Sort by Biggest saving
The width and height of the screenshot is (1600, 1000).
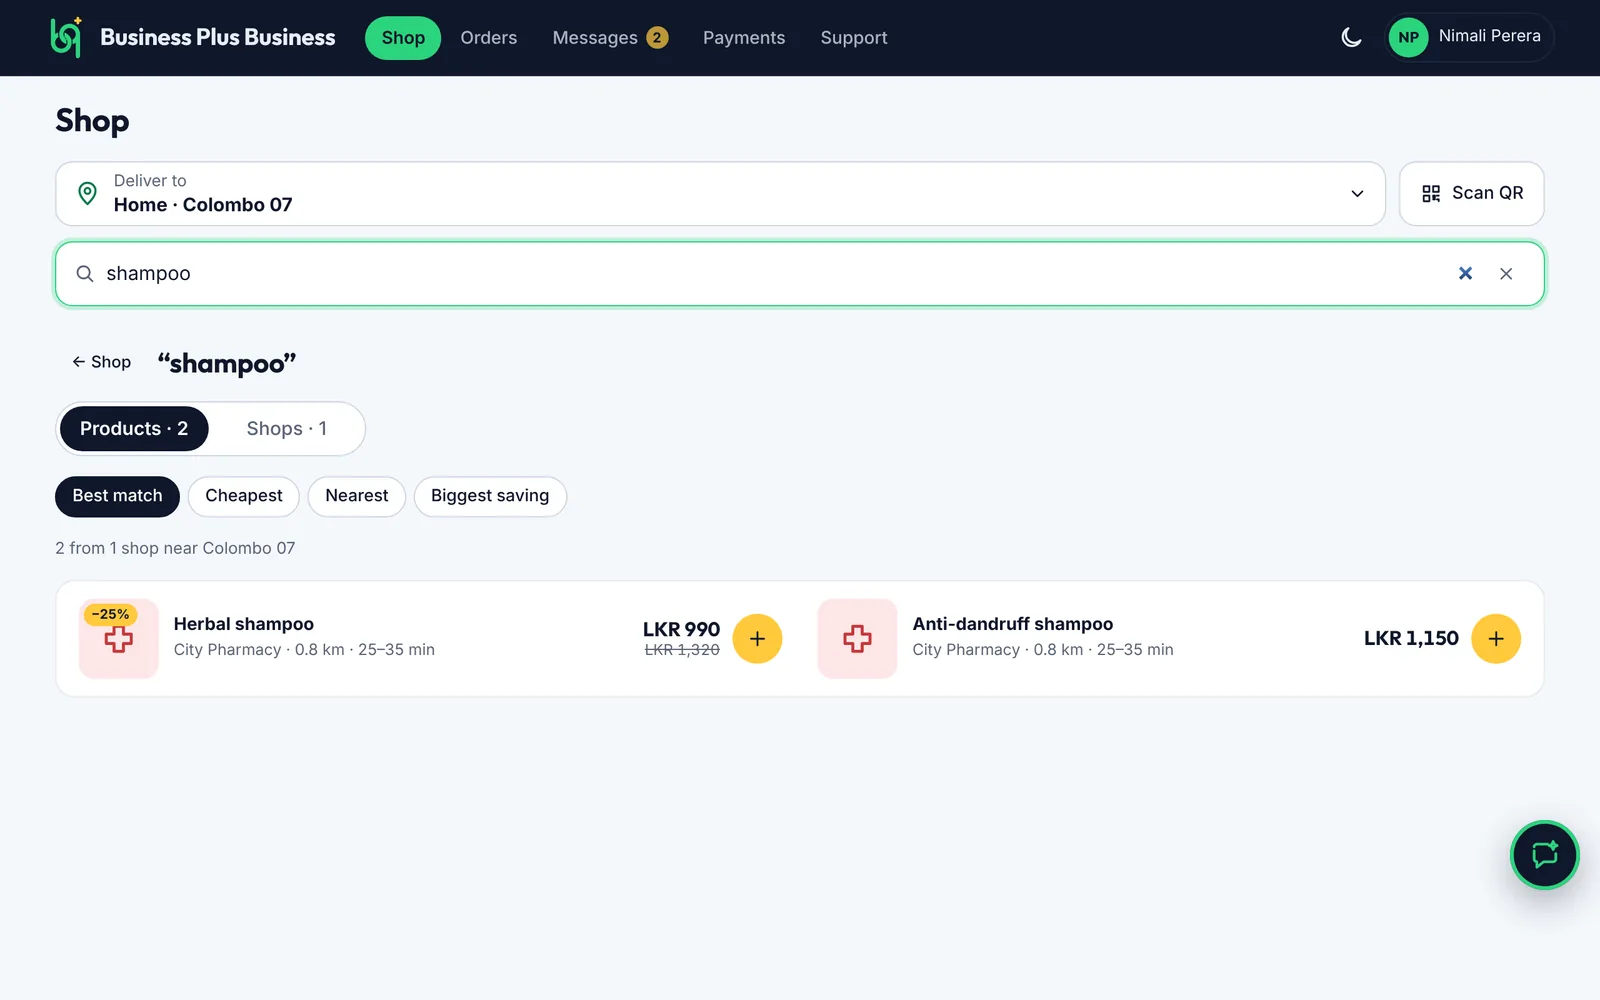490,496
